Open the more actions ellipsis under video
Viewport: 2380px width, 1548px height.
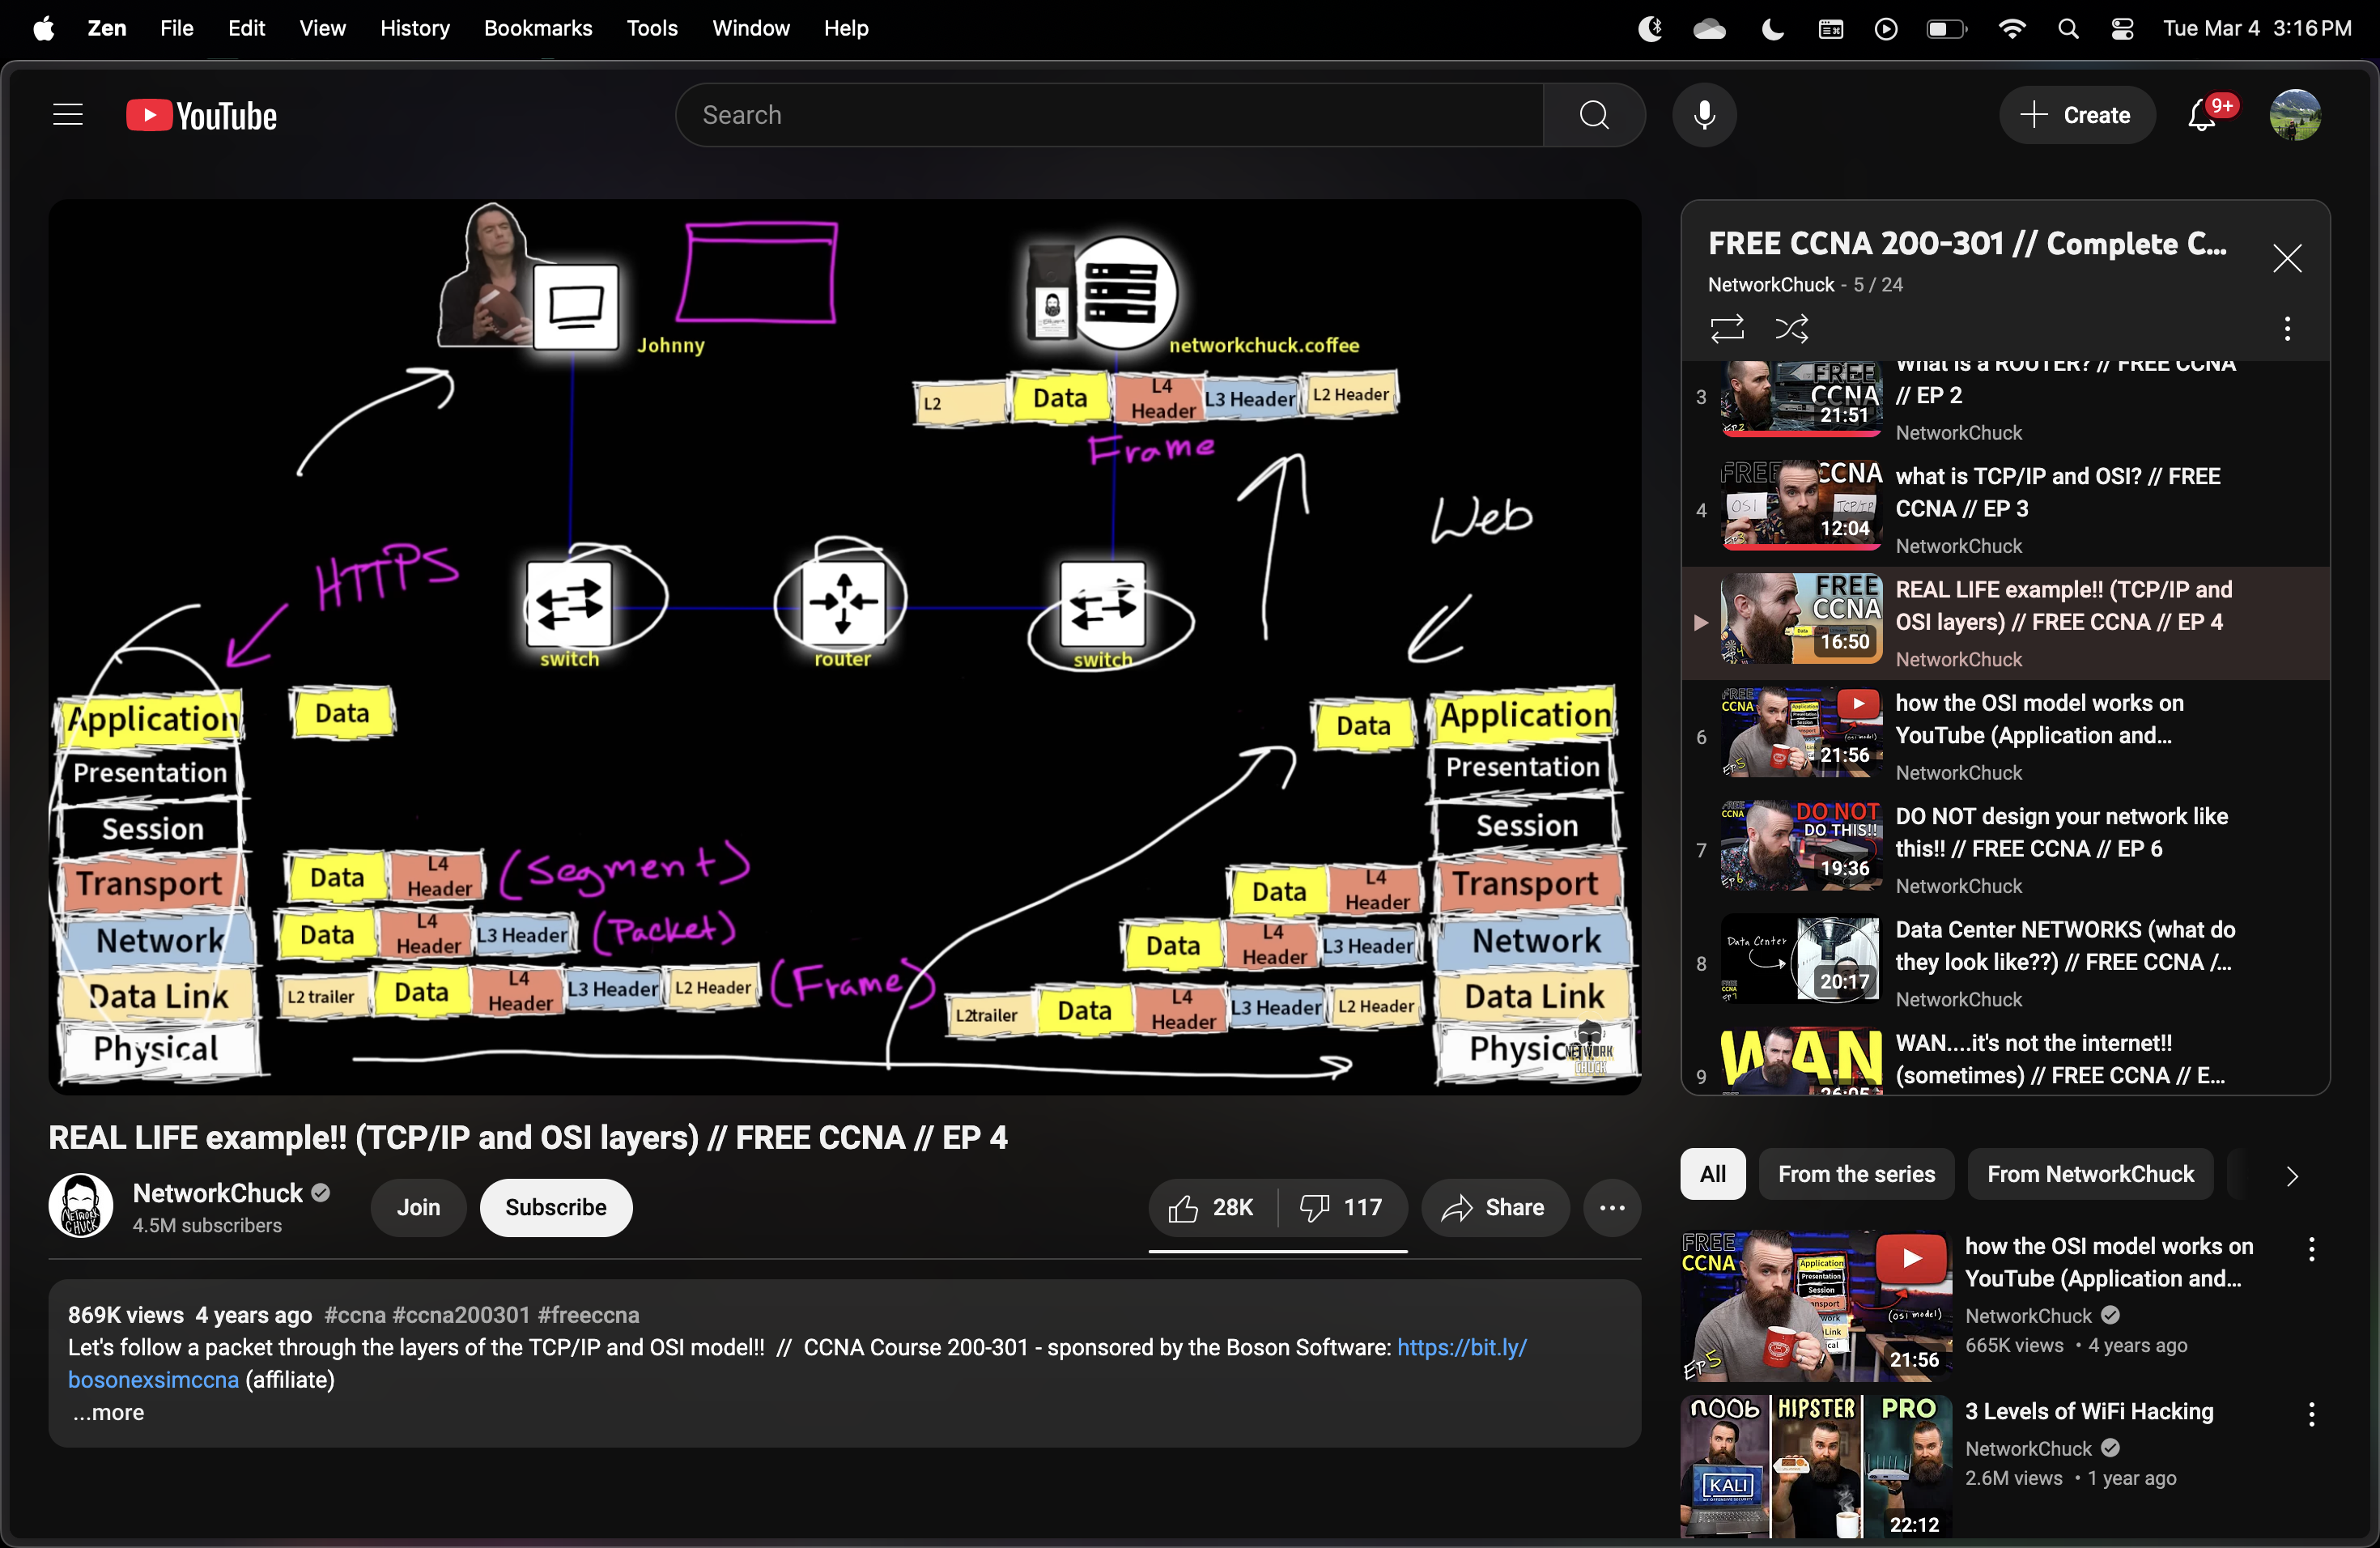coord(1611,1207)
